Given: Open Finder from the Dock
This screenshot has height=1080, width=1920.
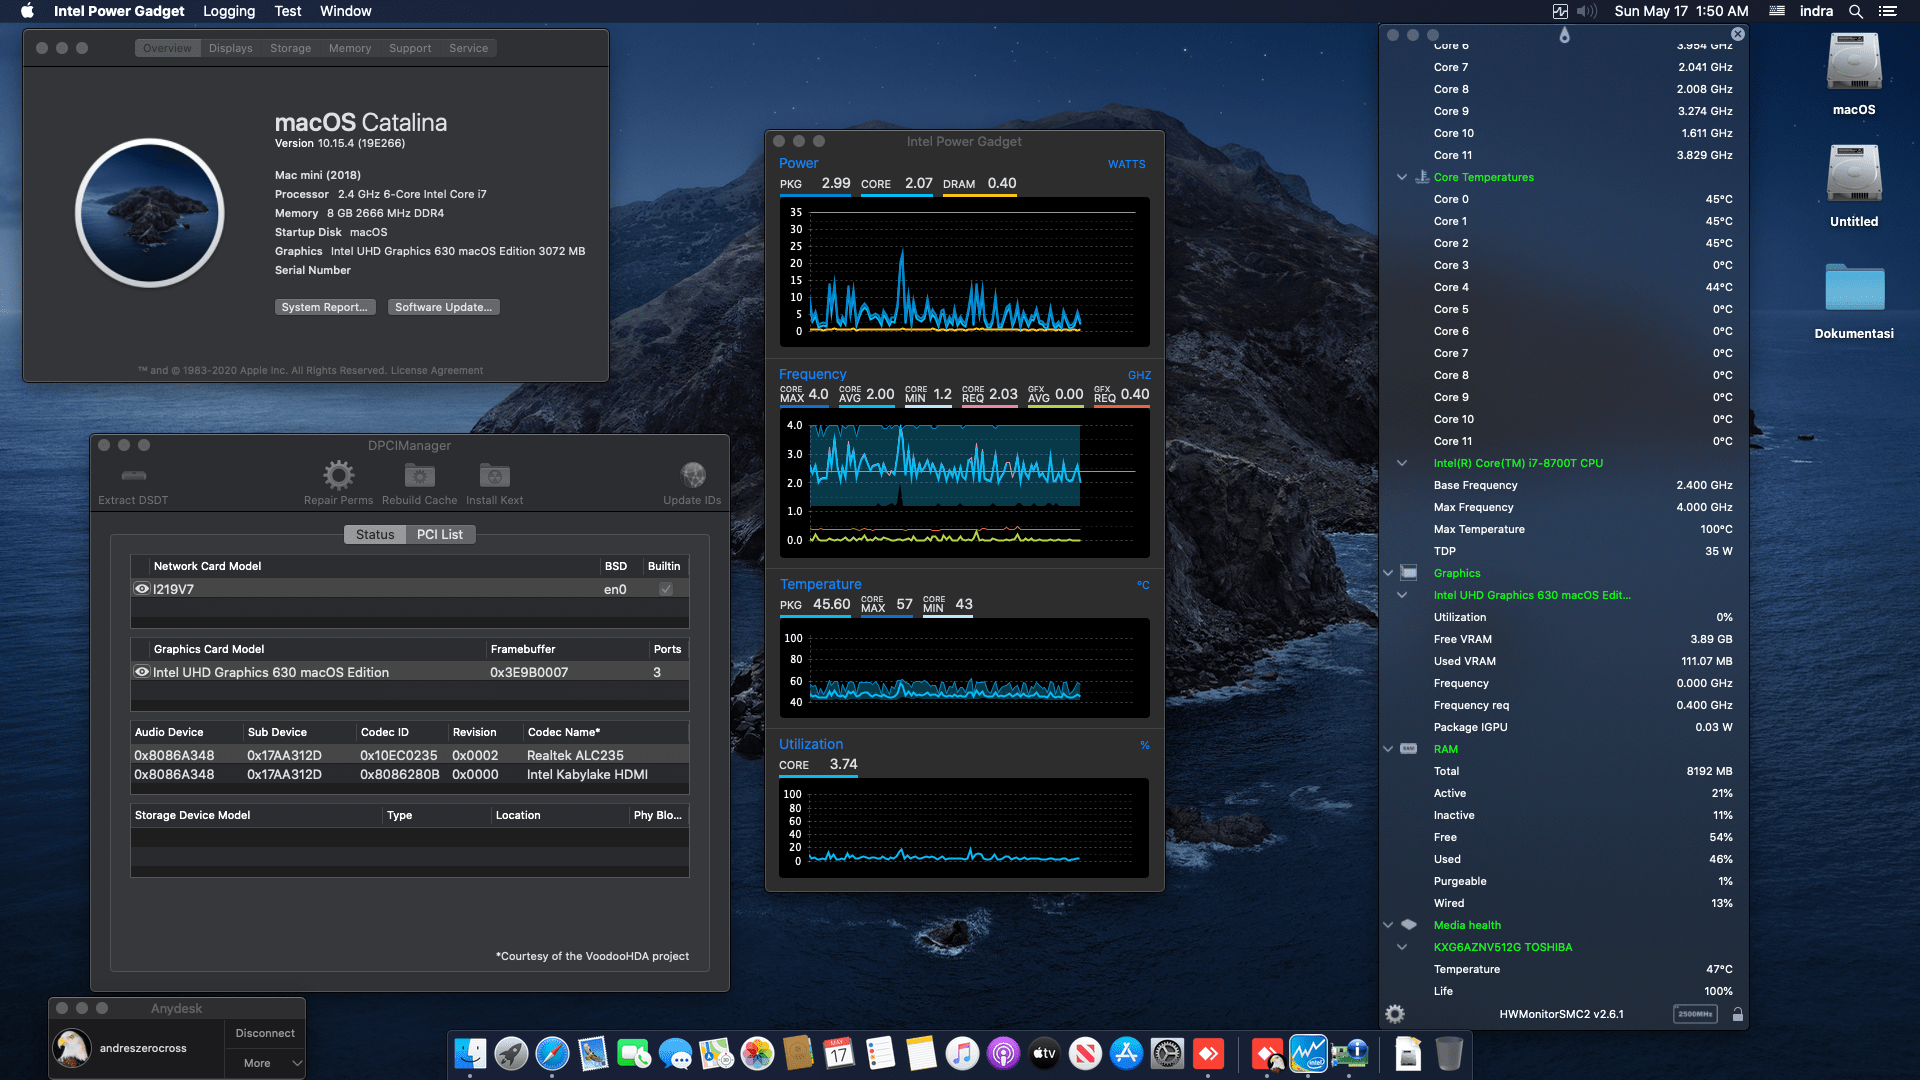Looking at the screenshot, I should click(x=470, y=1053).
